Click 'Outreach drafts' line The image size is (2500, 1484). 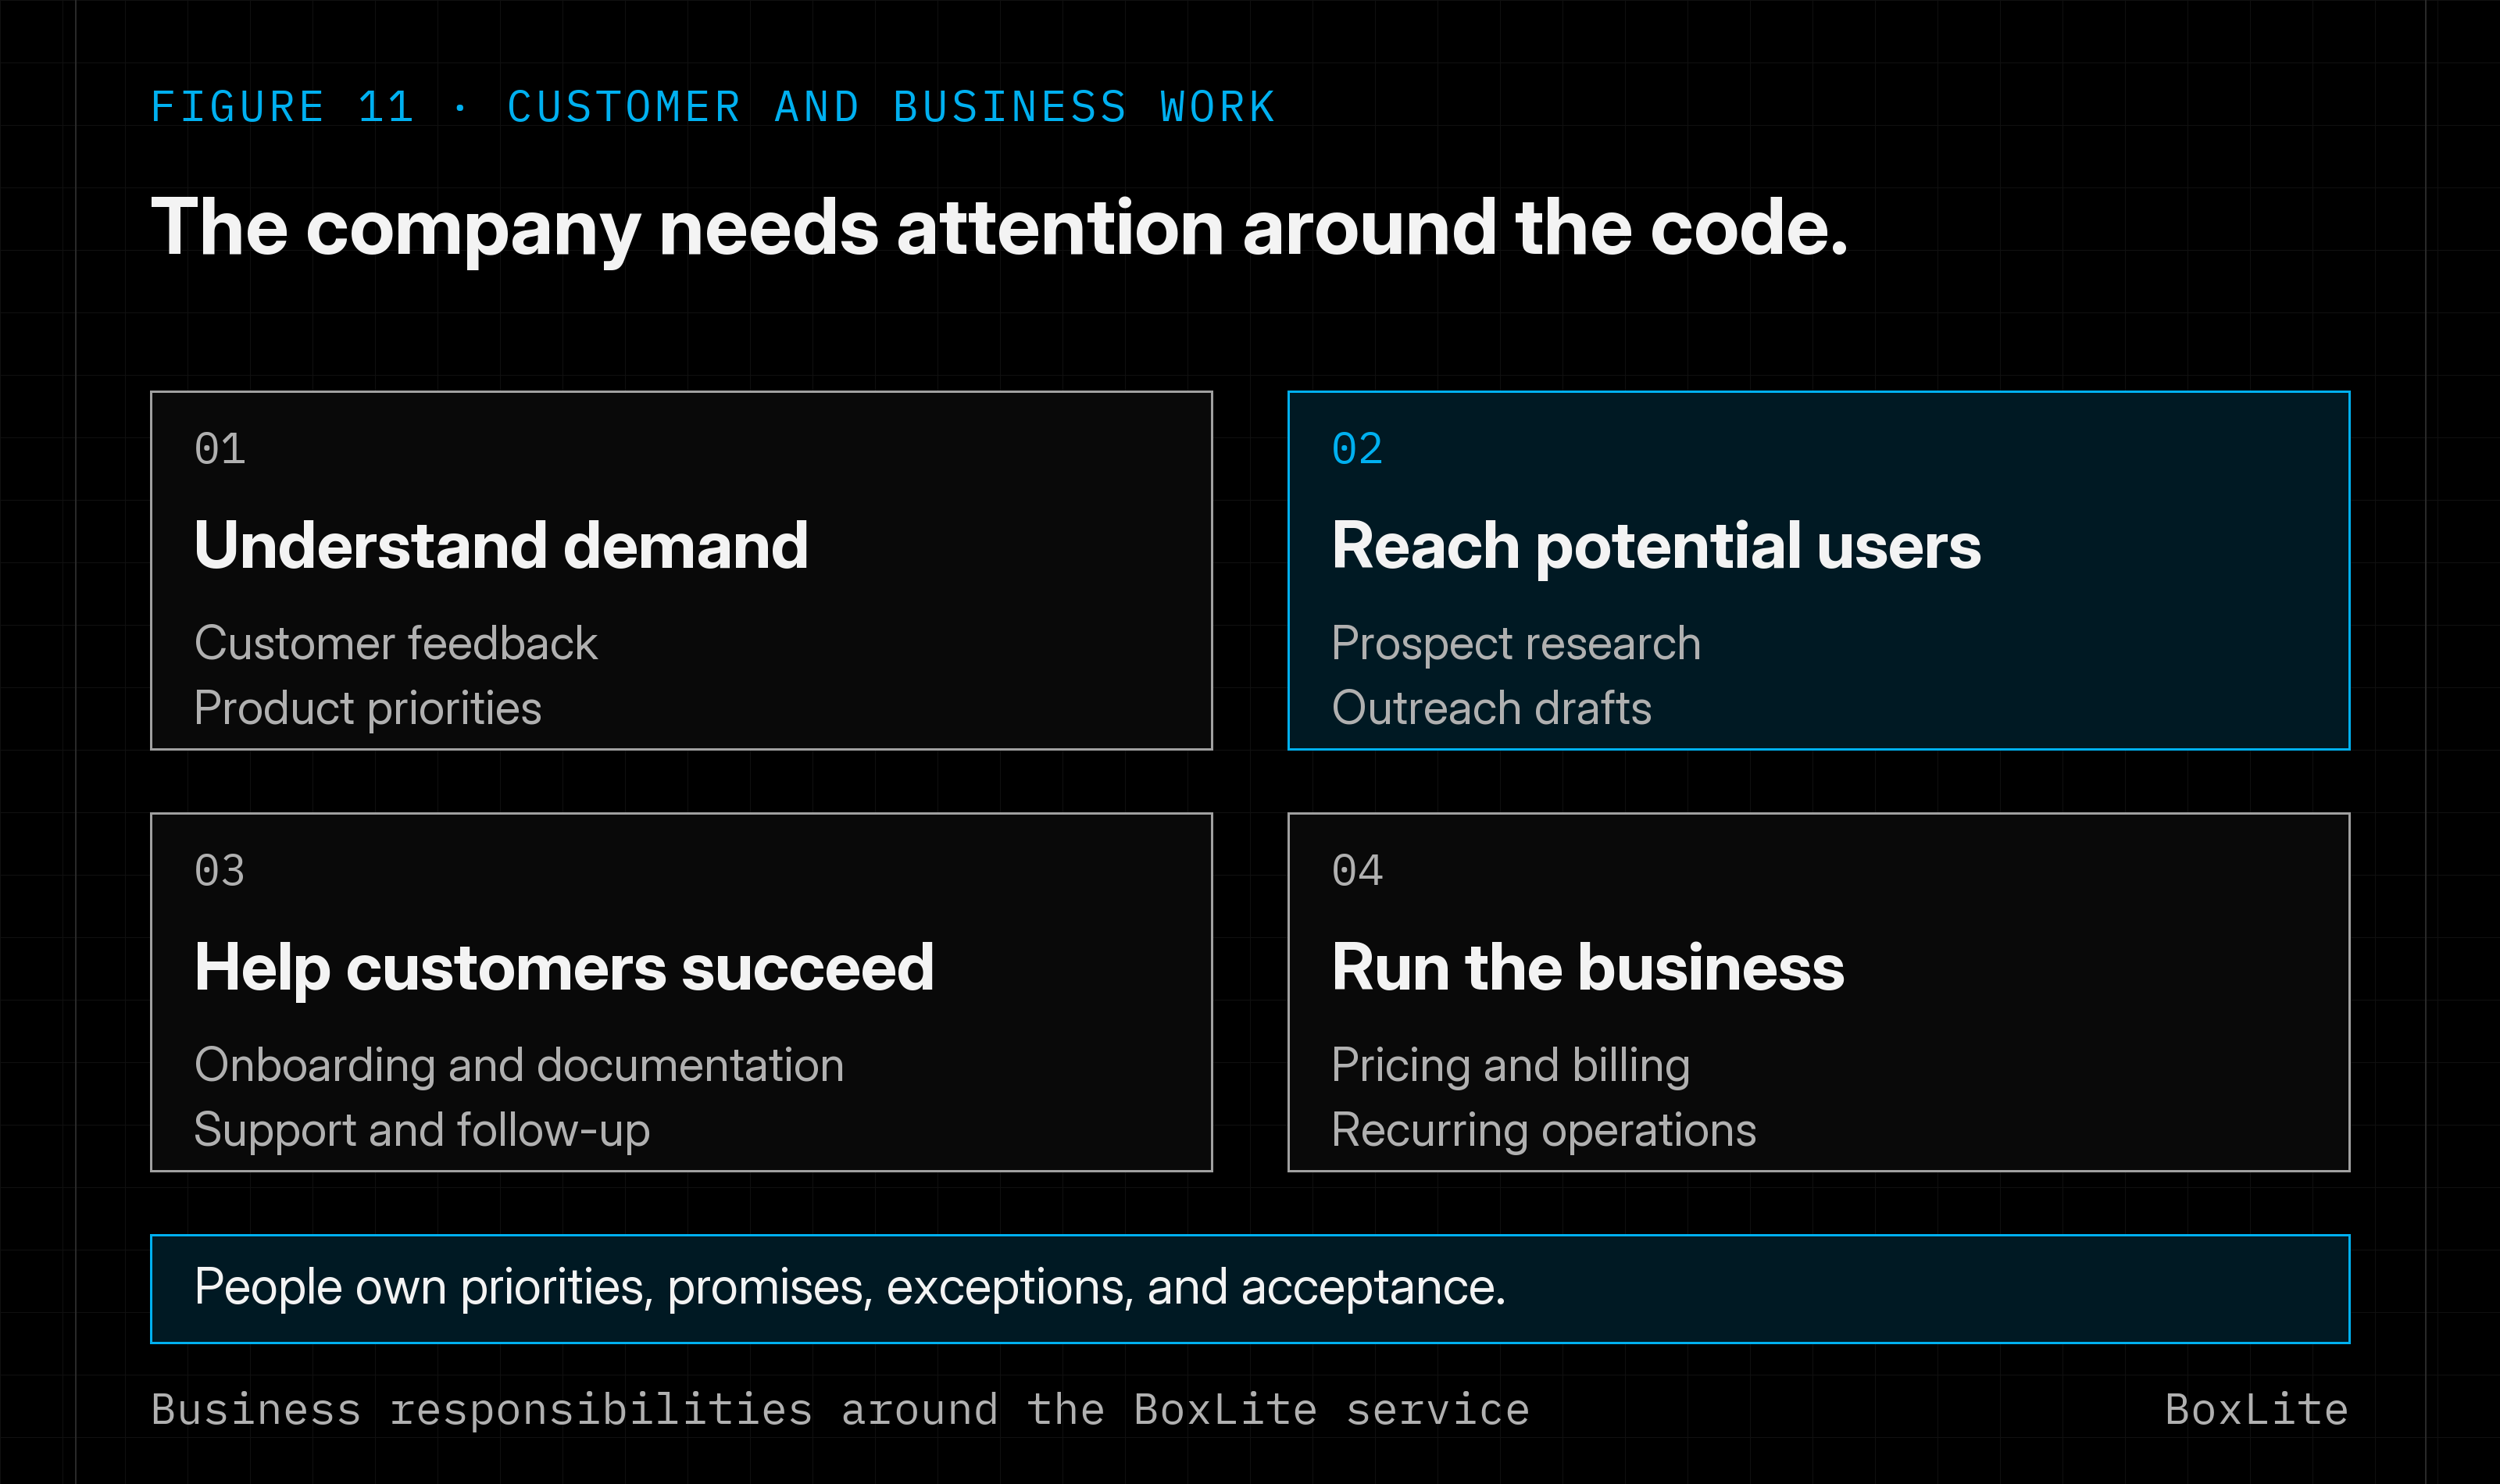[x=1491, y=708]
